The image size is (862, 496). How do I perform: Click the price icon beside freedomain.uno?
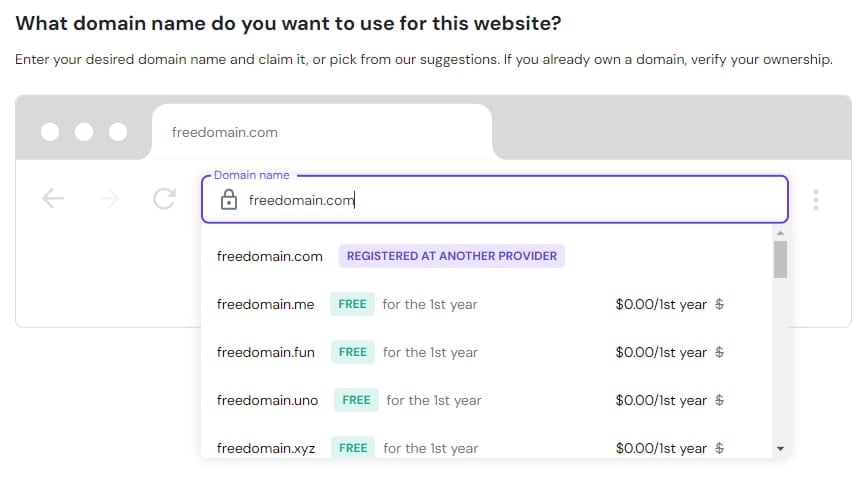click(720, 400)
